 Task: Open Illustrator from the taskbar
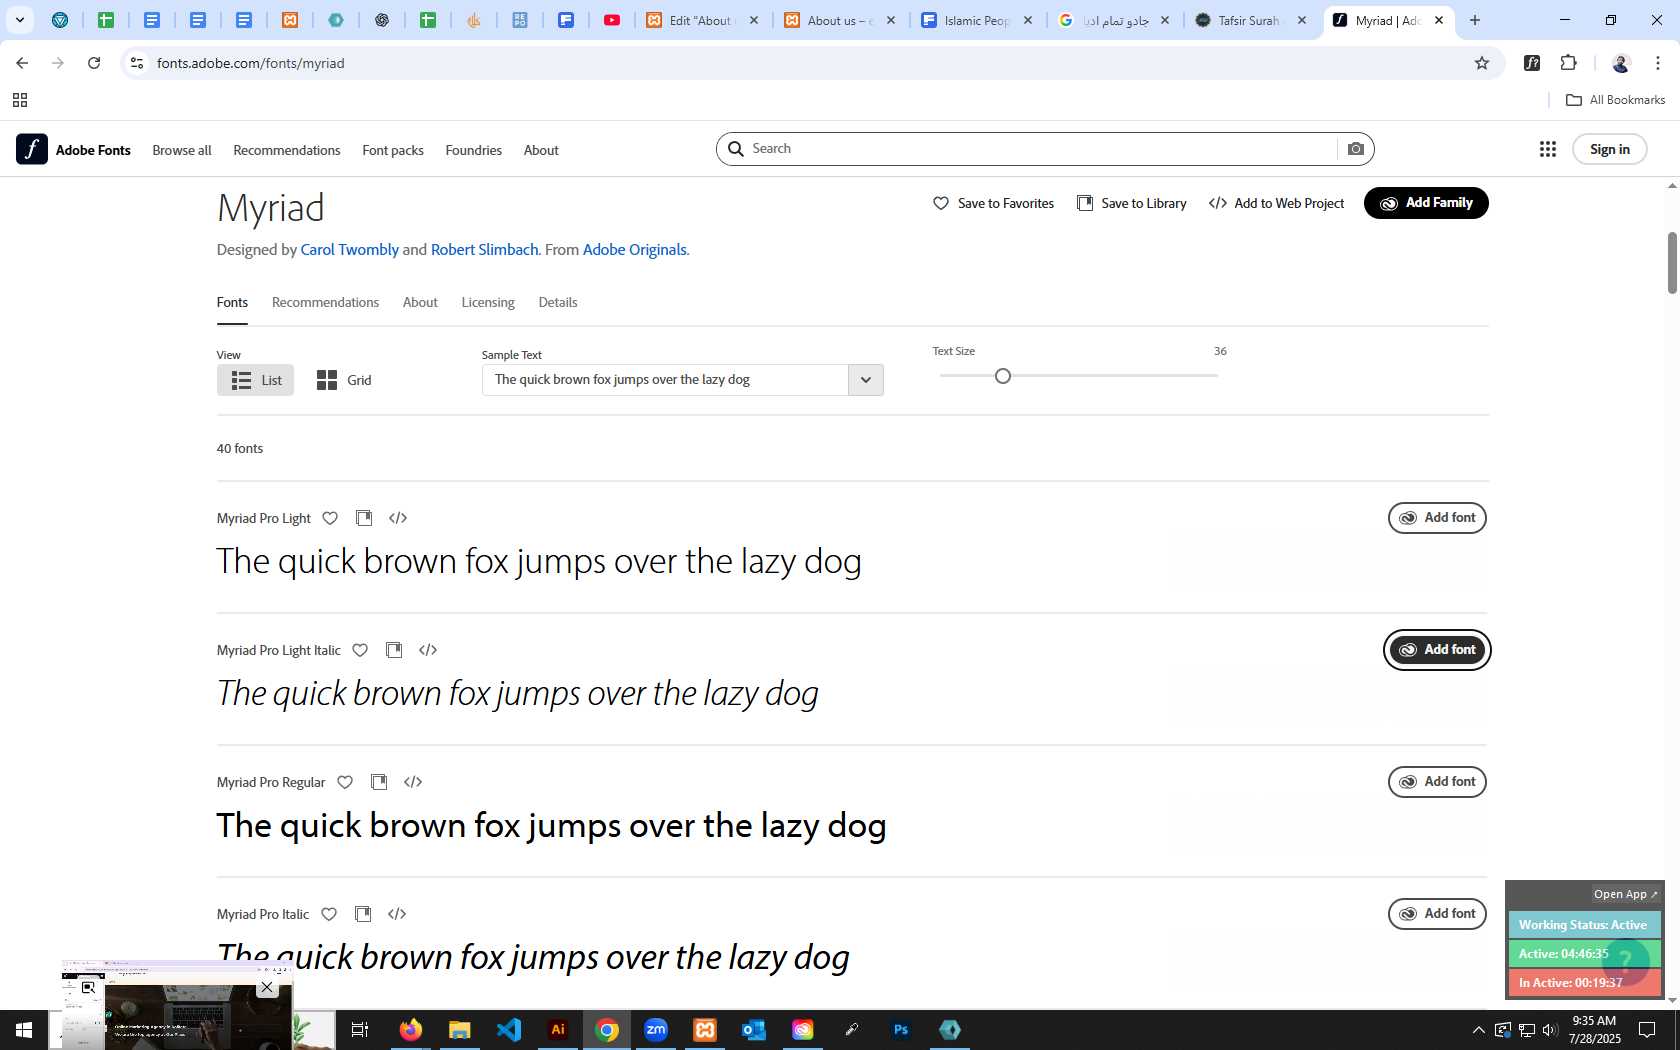pyautogui.click(x=558, y=1030)
